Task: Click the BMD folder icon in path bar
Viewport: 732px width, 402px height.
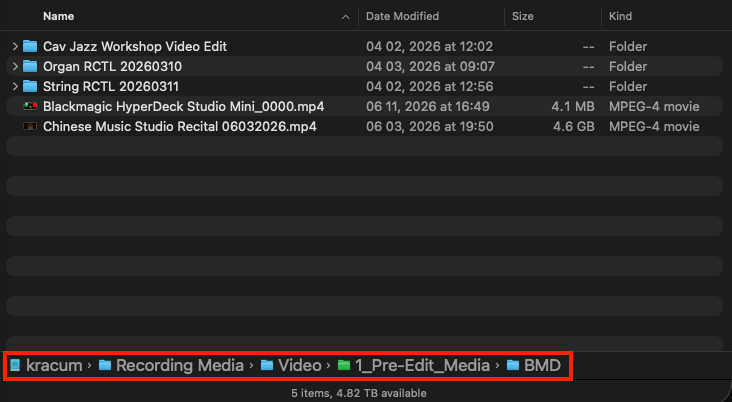Action: (x=513, y=365)
